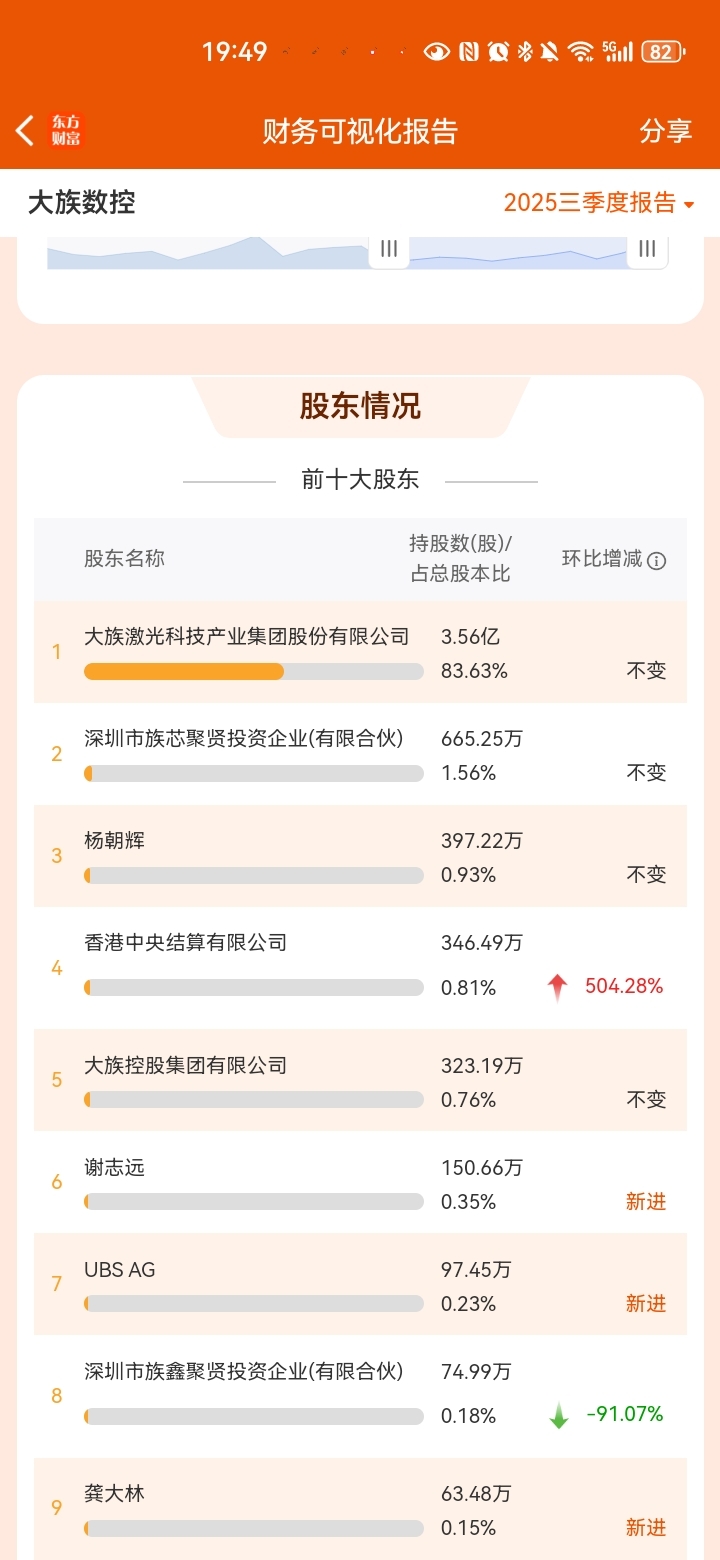Open the 2025三季度报告 period dropdown
Viewport: 720px width, 1560px height.
point(599,203)
